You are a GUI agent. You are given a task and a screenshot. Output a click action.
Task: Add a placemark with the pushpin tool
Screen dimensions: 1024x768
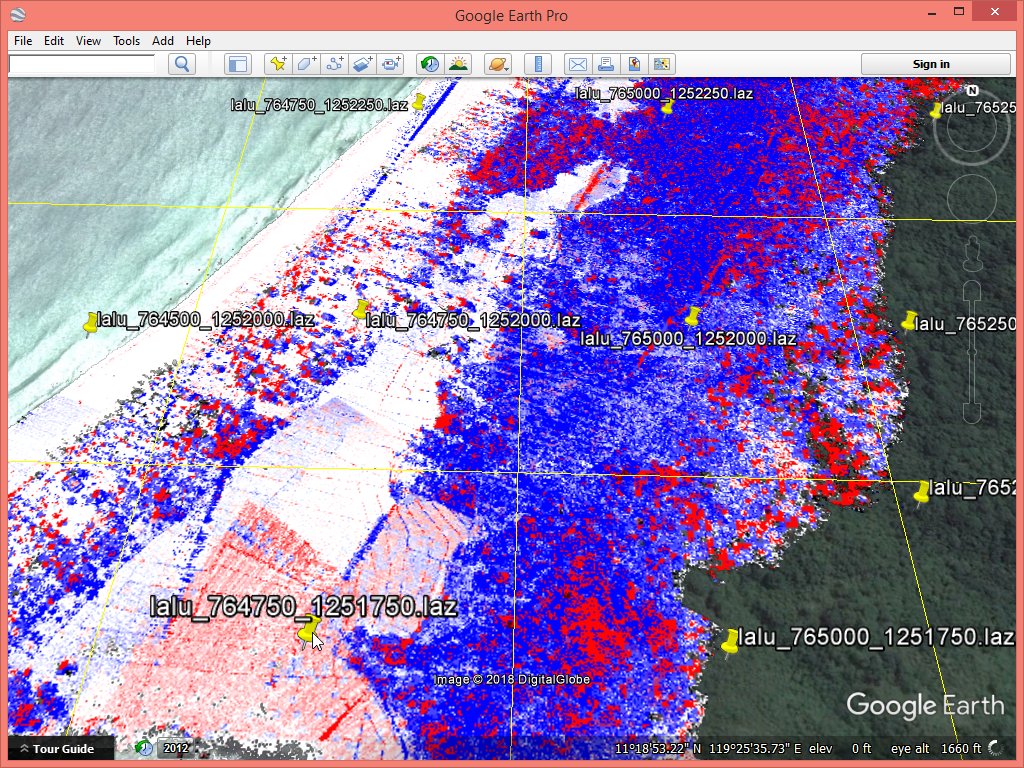click(279, 64)
